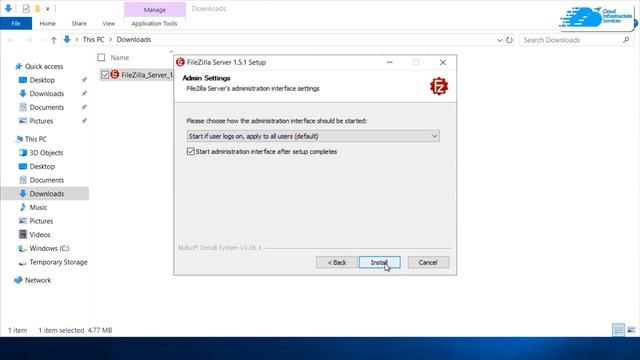Open the recent locations dropdown arrow
The height and width of the screenshot is (360, 640).
coord(41,40)
